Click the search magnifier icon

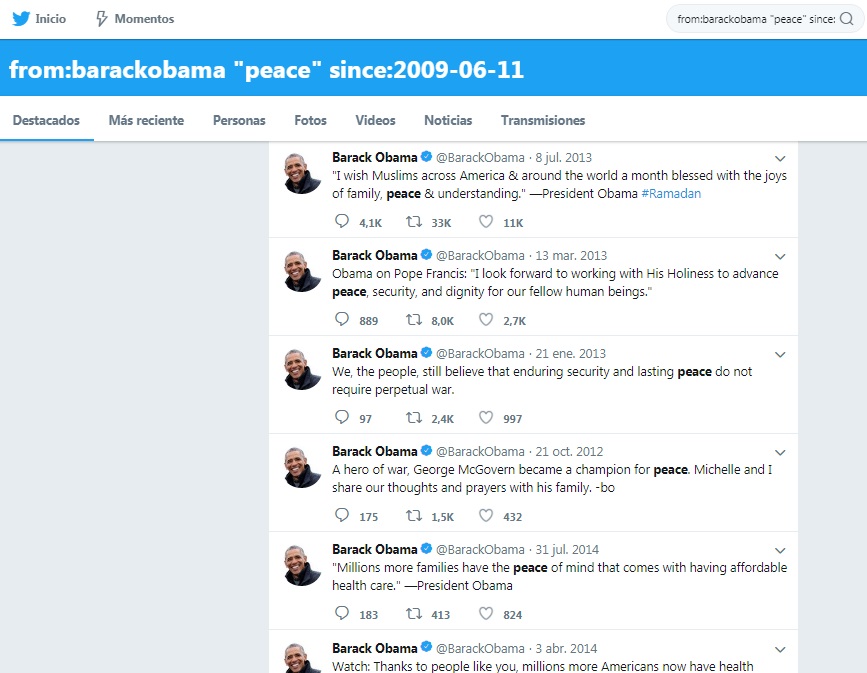(x=847, y=19)
